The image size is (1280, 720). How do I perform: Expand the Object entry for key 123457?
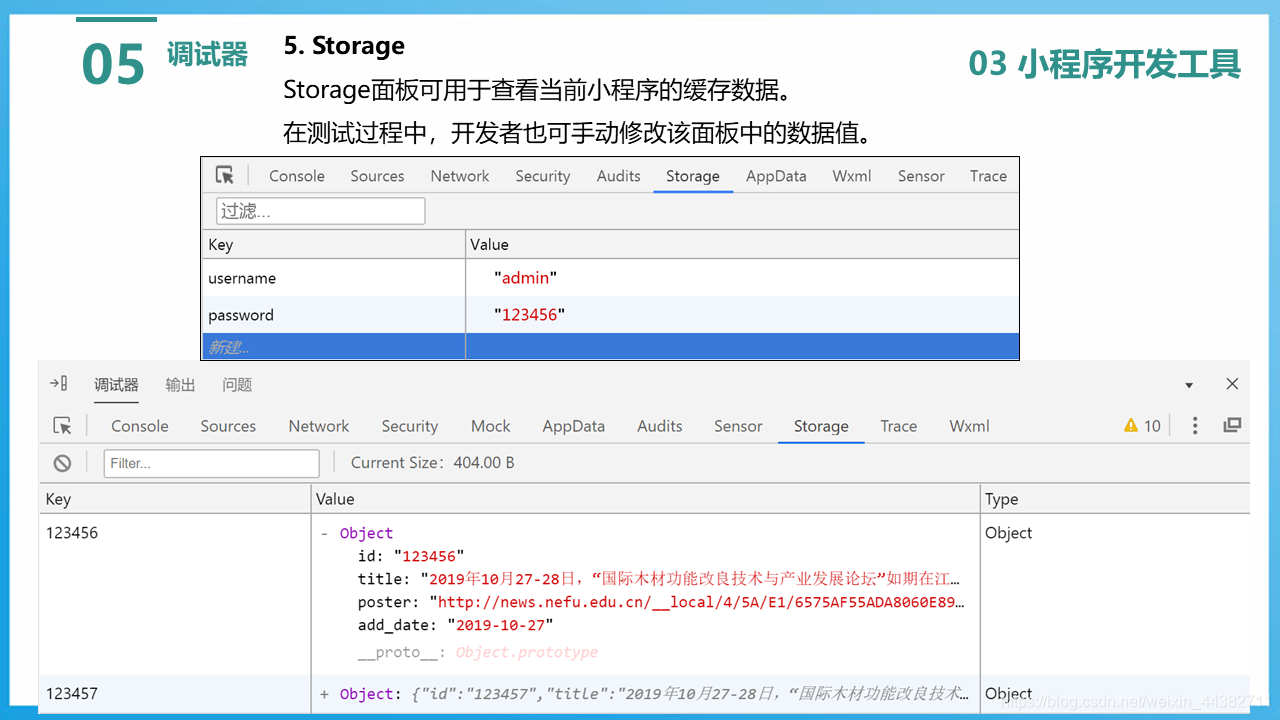(324, 694)
